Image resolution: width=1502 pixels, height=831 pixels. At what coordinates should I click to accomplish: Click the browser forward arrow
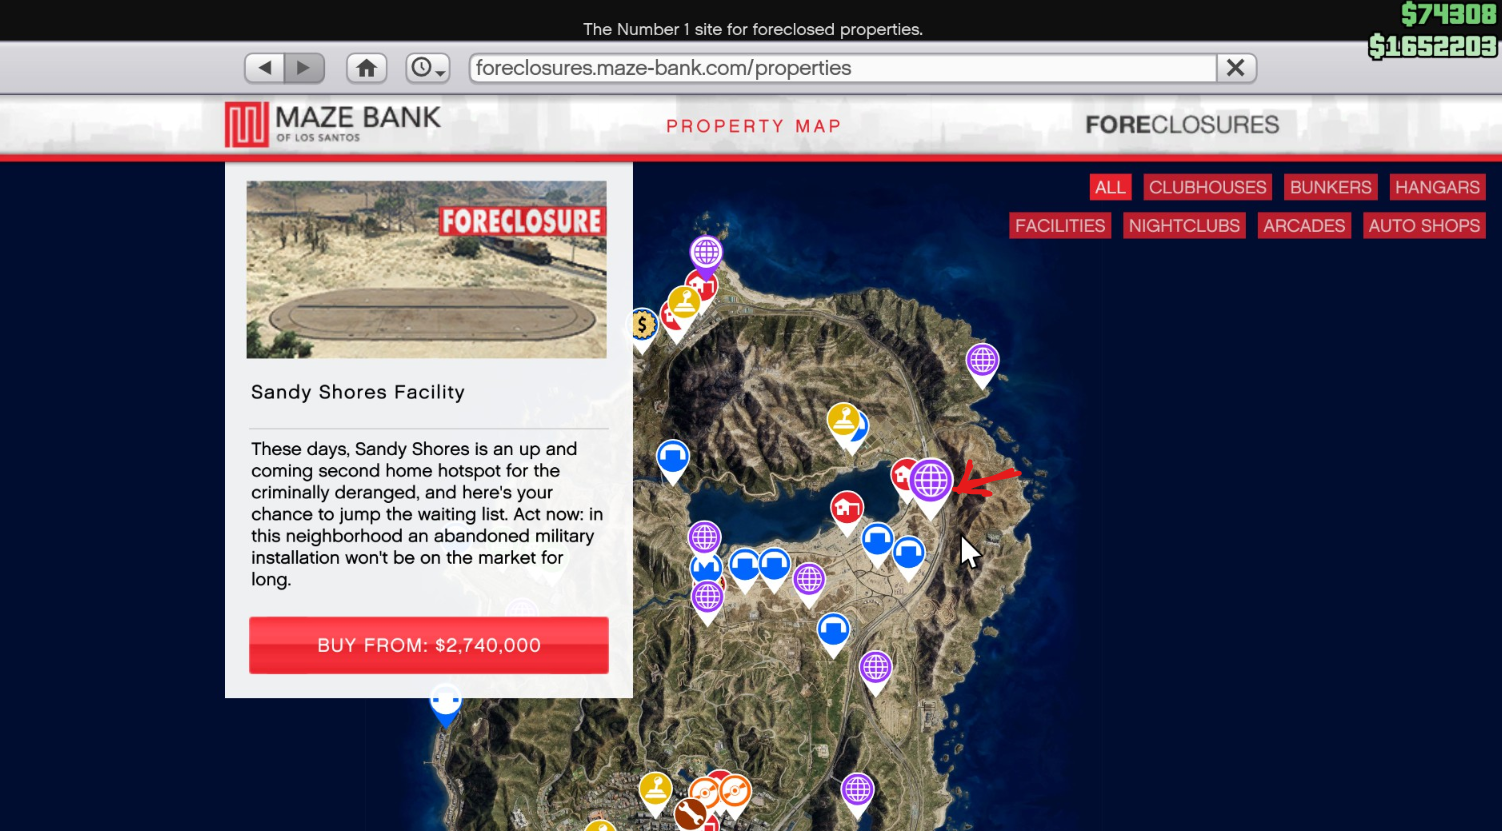tap(304, 68)
